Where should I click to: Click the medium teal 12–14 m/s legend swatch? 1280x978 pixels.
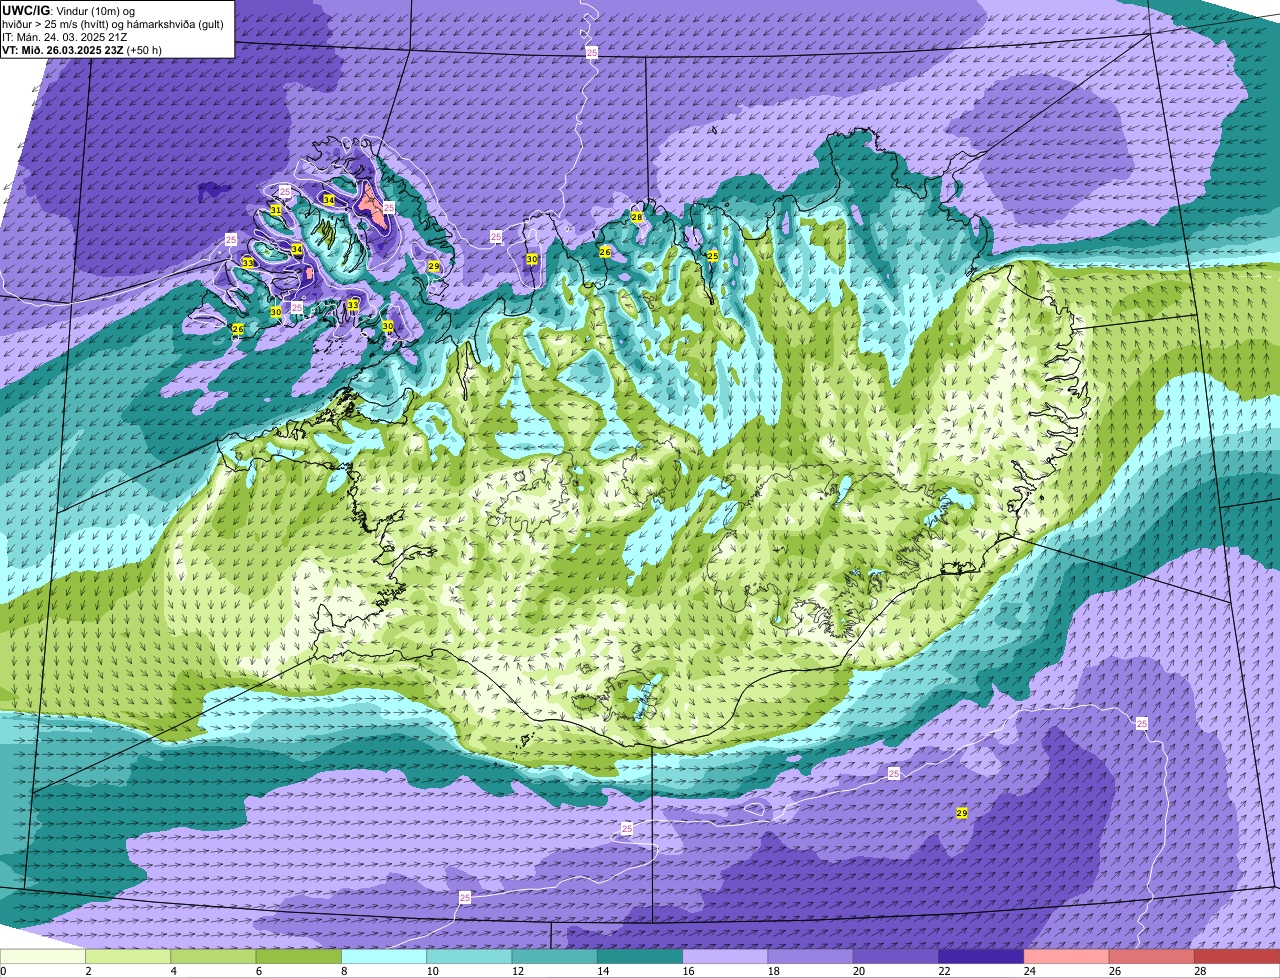coord(555,956)
